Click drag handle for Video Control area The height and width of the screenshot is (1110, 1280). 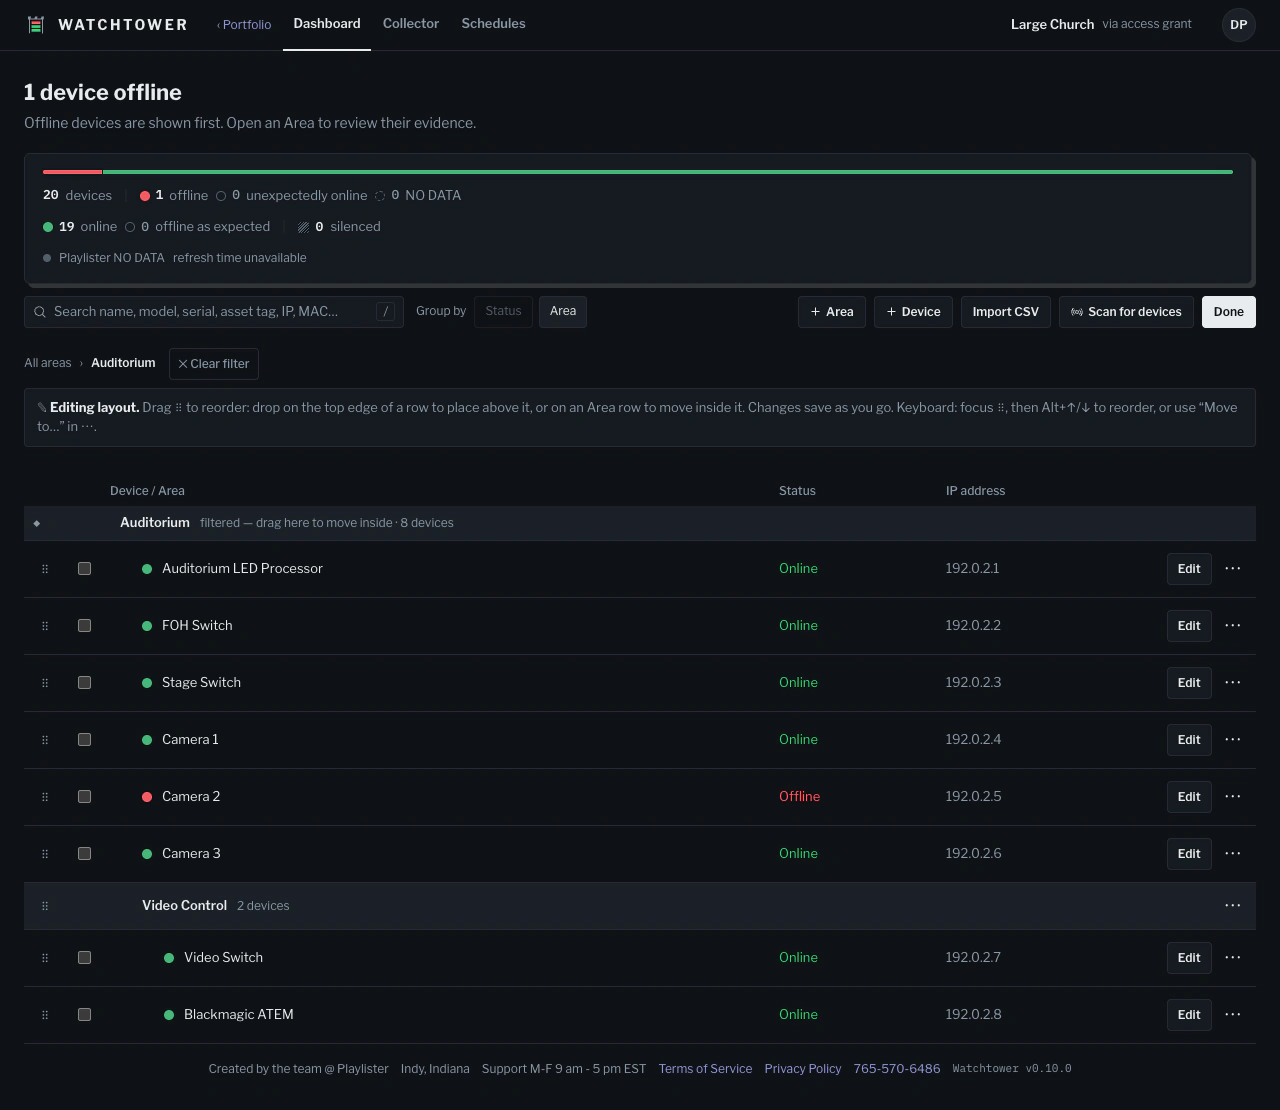45,906
